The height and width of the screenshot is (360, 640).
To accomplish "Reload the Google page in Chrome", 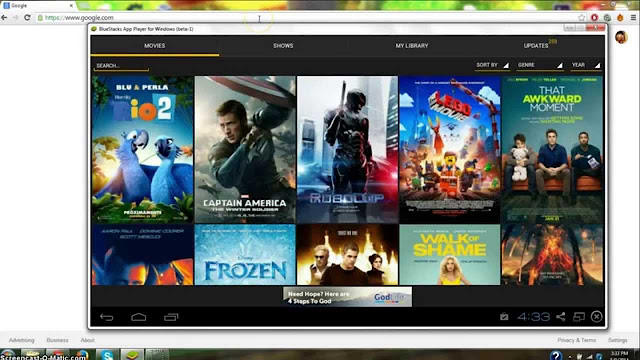I will click(x=27, y=18).
